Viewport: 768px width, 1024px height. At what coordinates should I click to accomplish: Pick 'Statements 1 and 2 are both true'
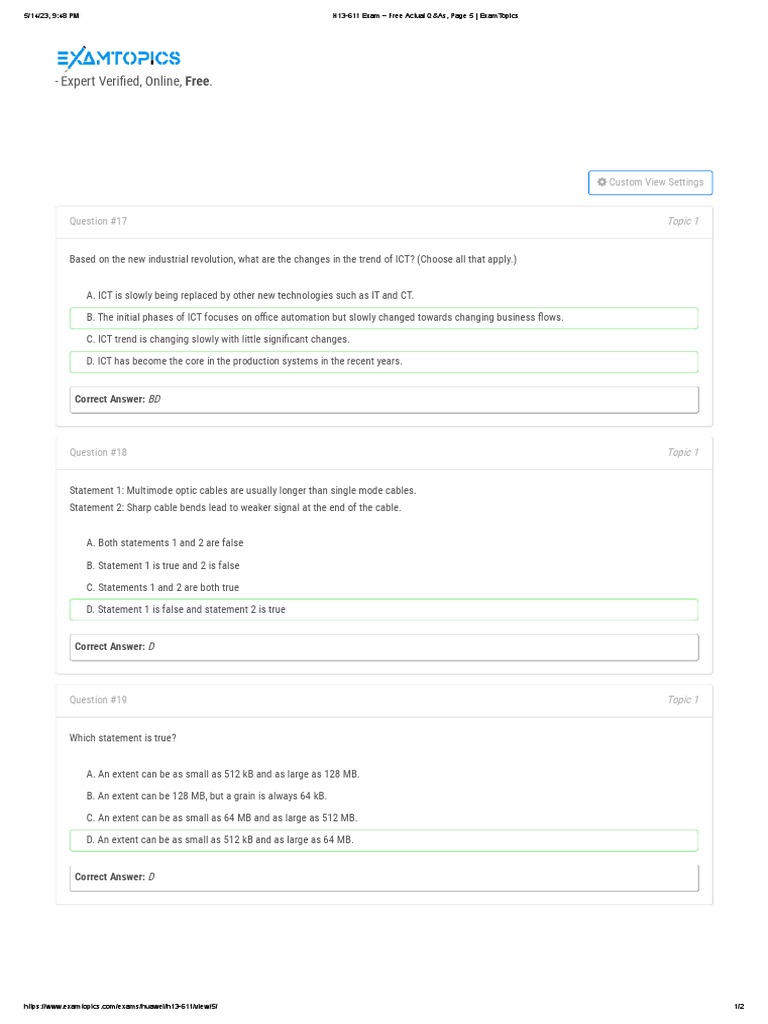pos(163,588)
